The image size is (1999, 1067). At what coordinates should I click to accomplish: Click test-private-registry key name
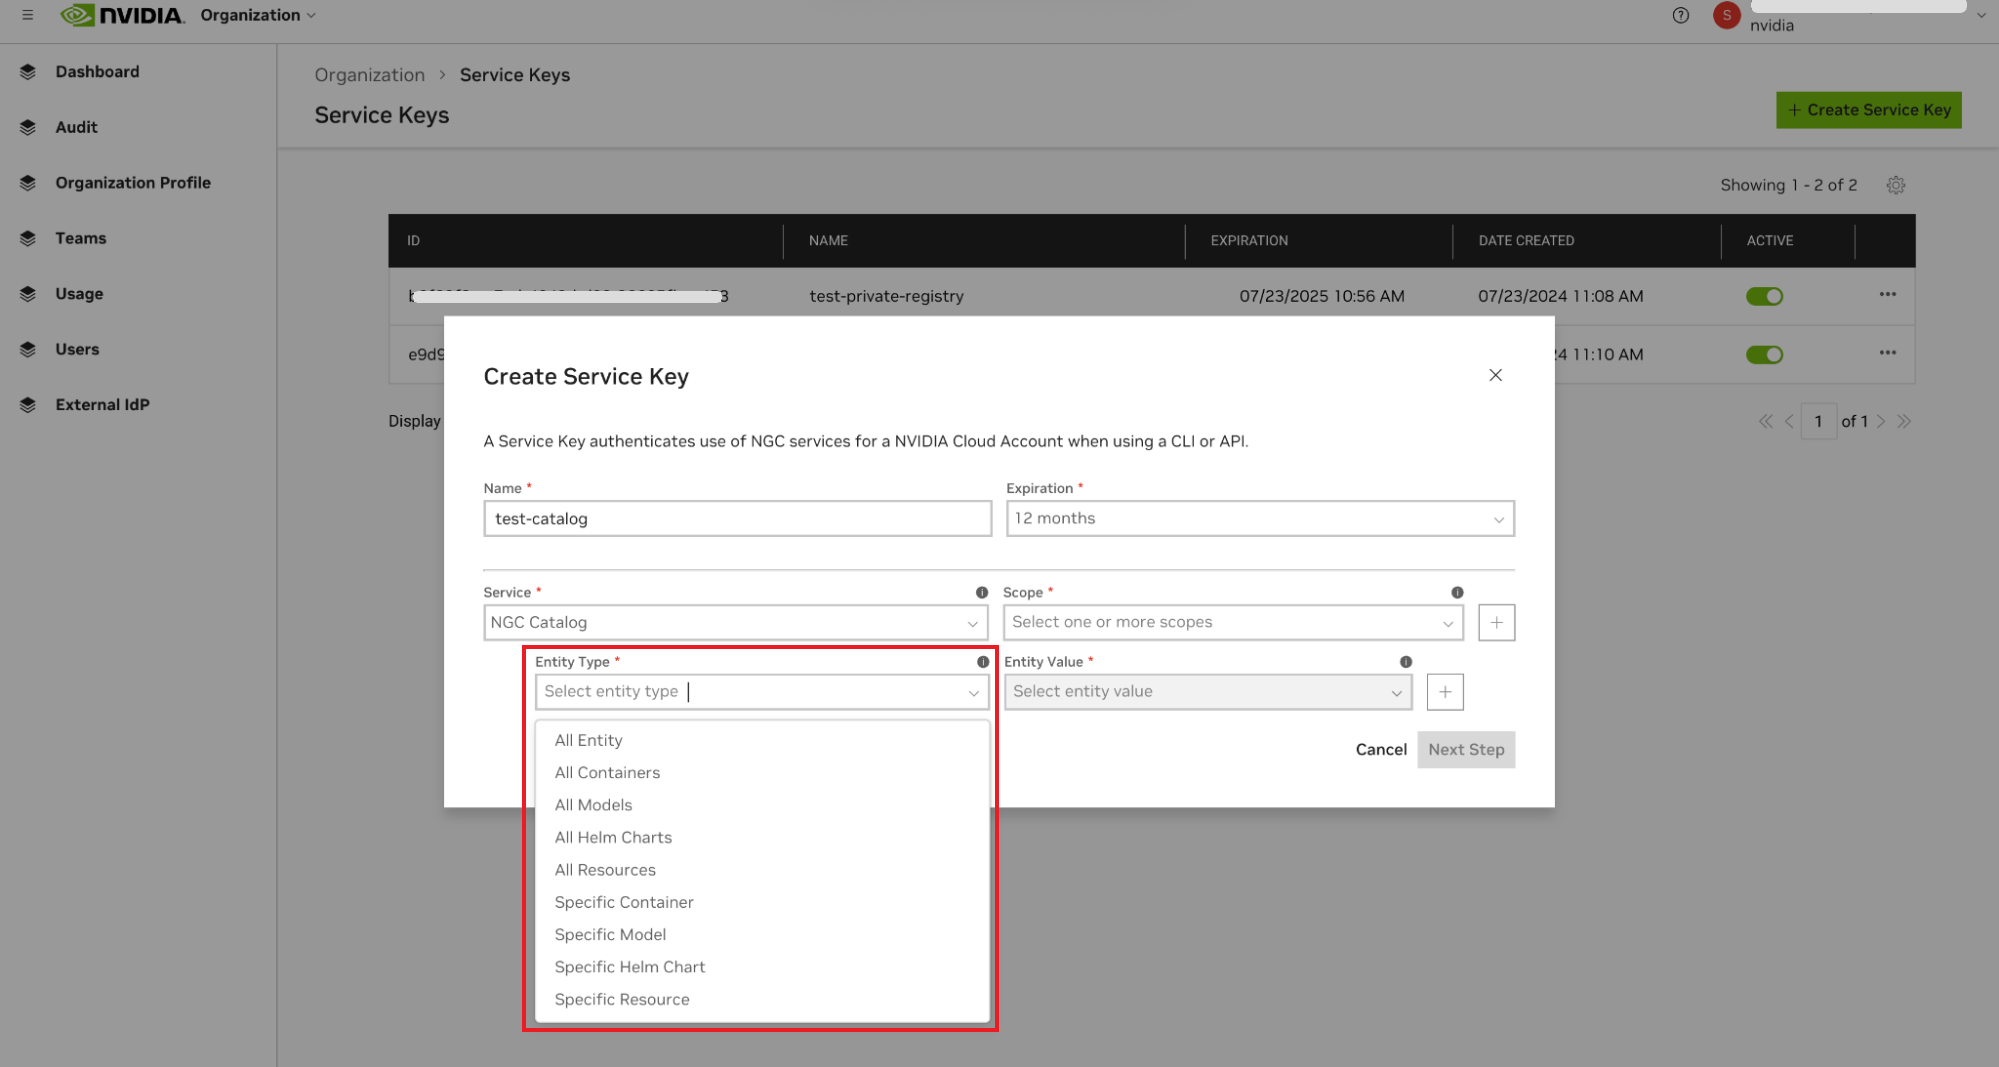pos(886,296)
